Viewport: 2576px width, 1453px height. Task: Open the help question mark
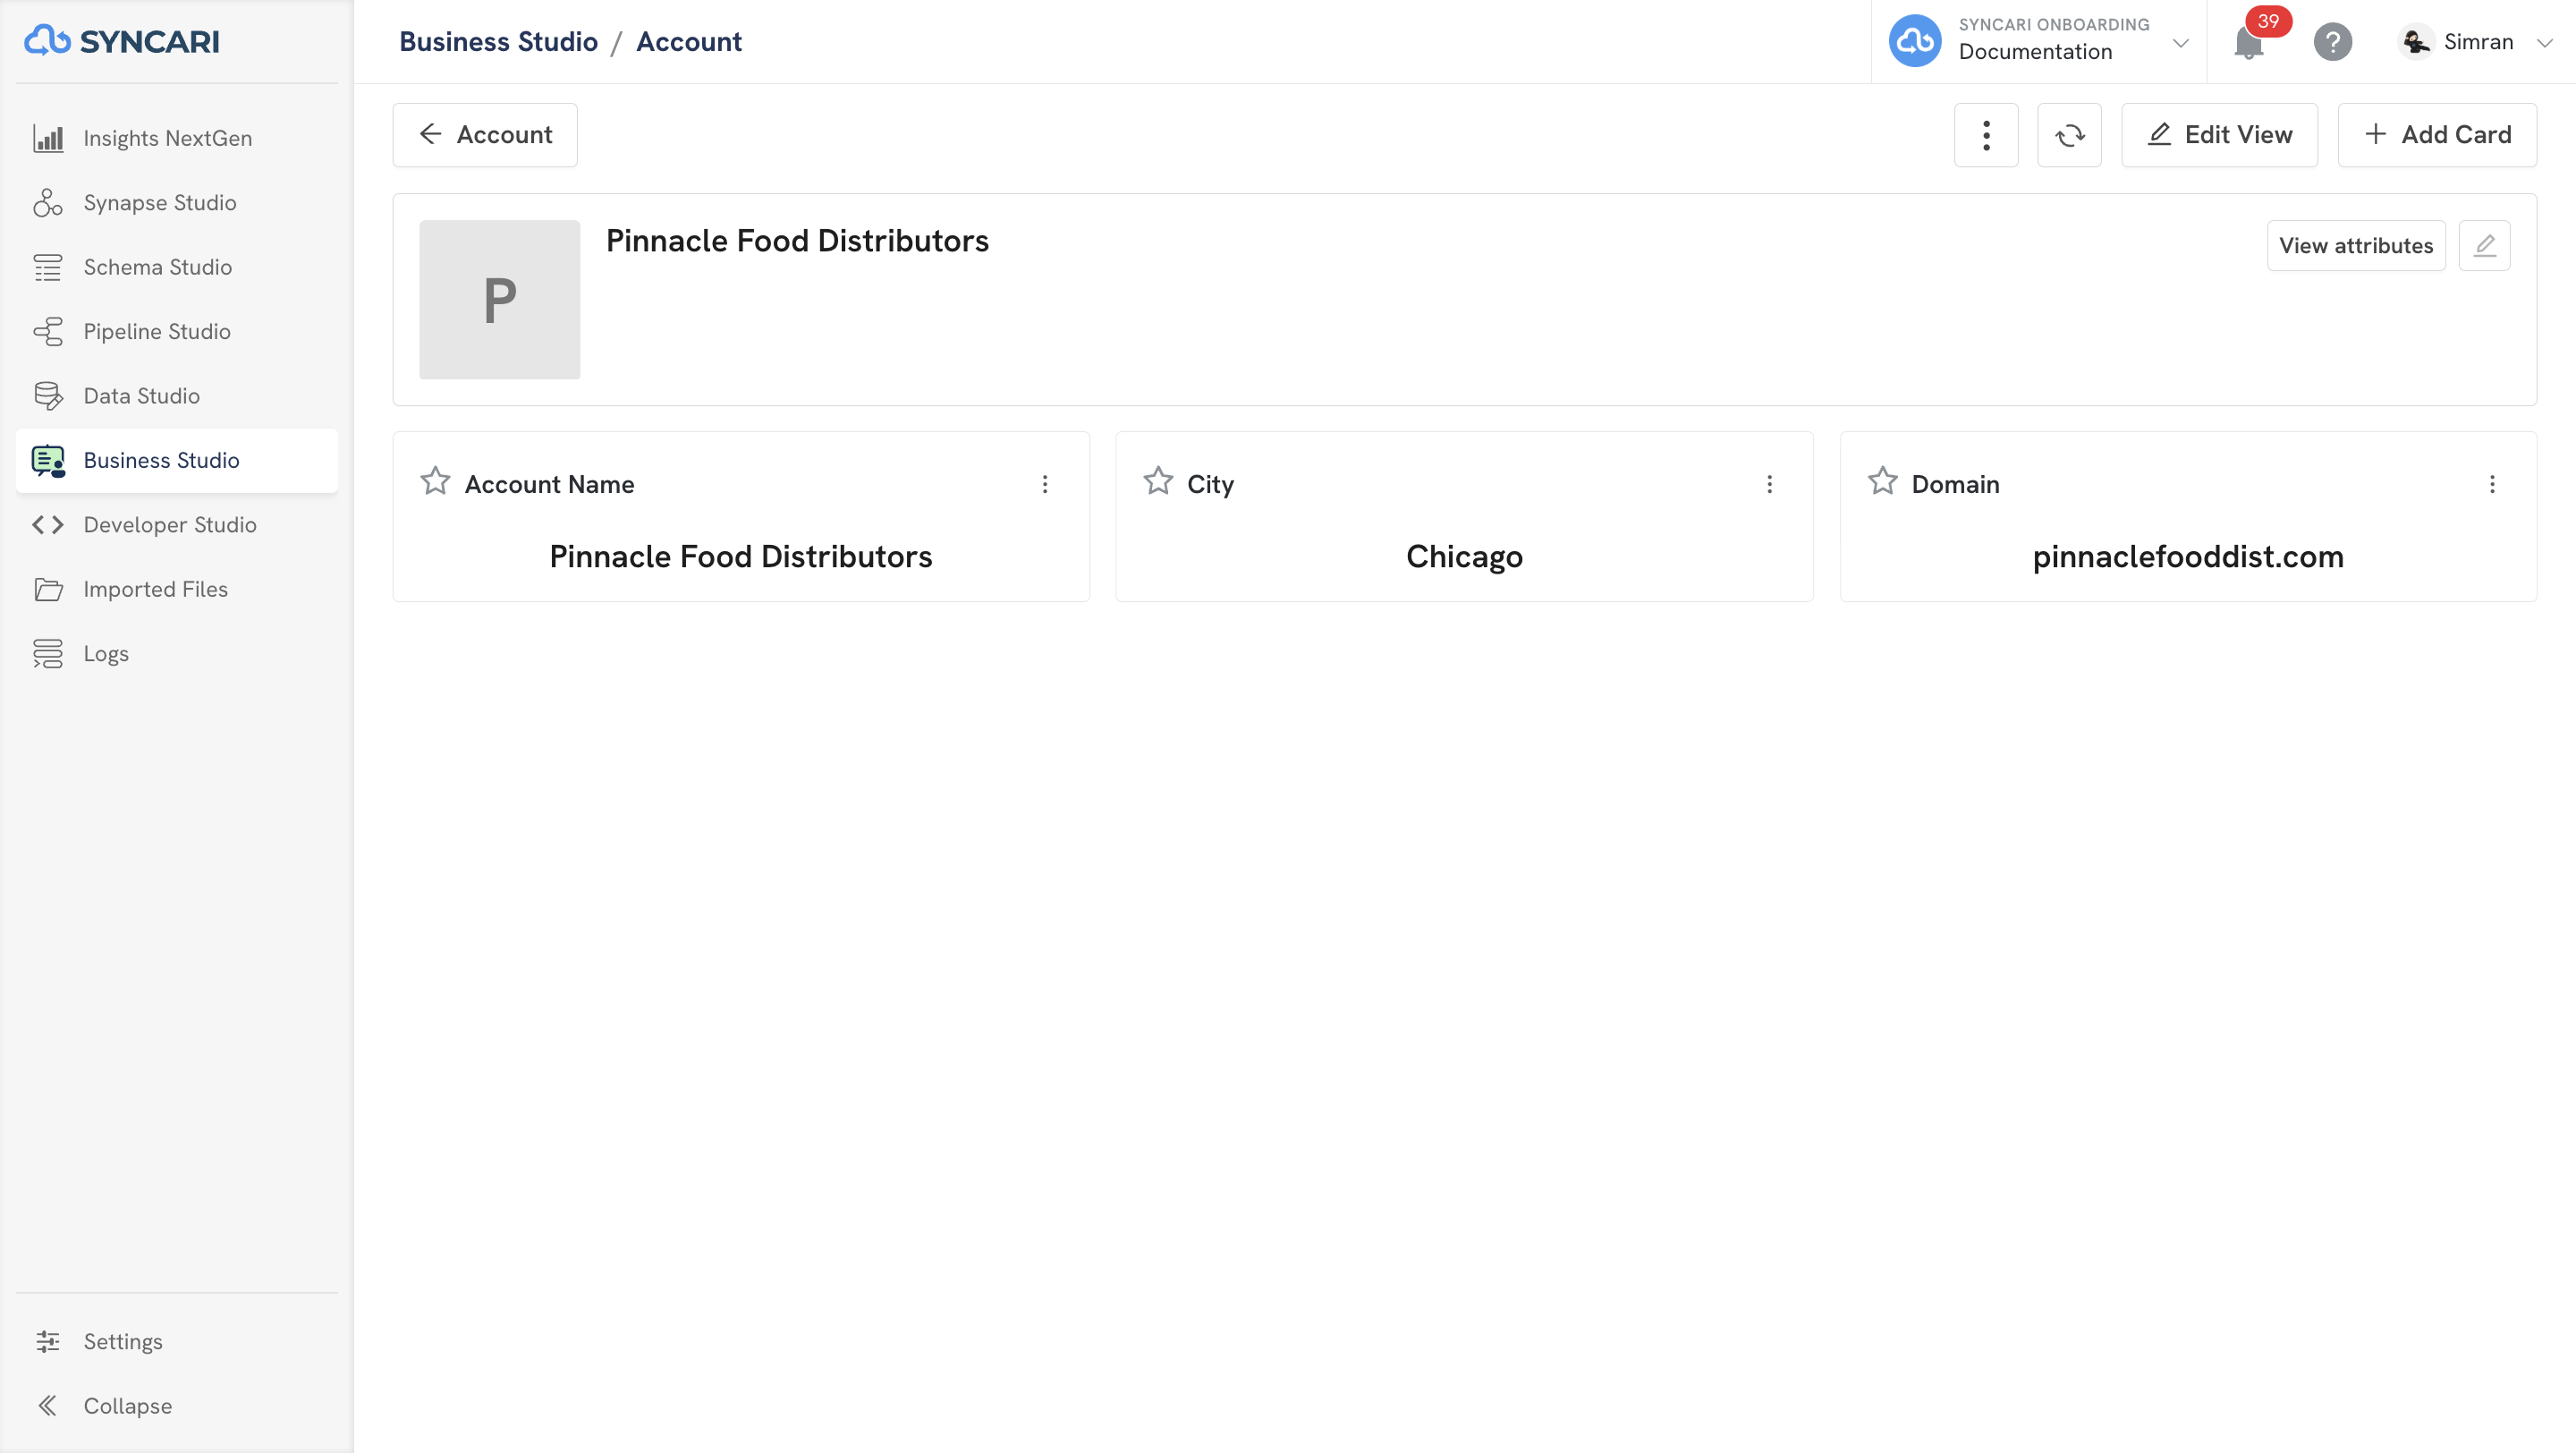pos(2333,42)
